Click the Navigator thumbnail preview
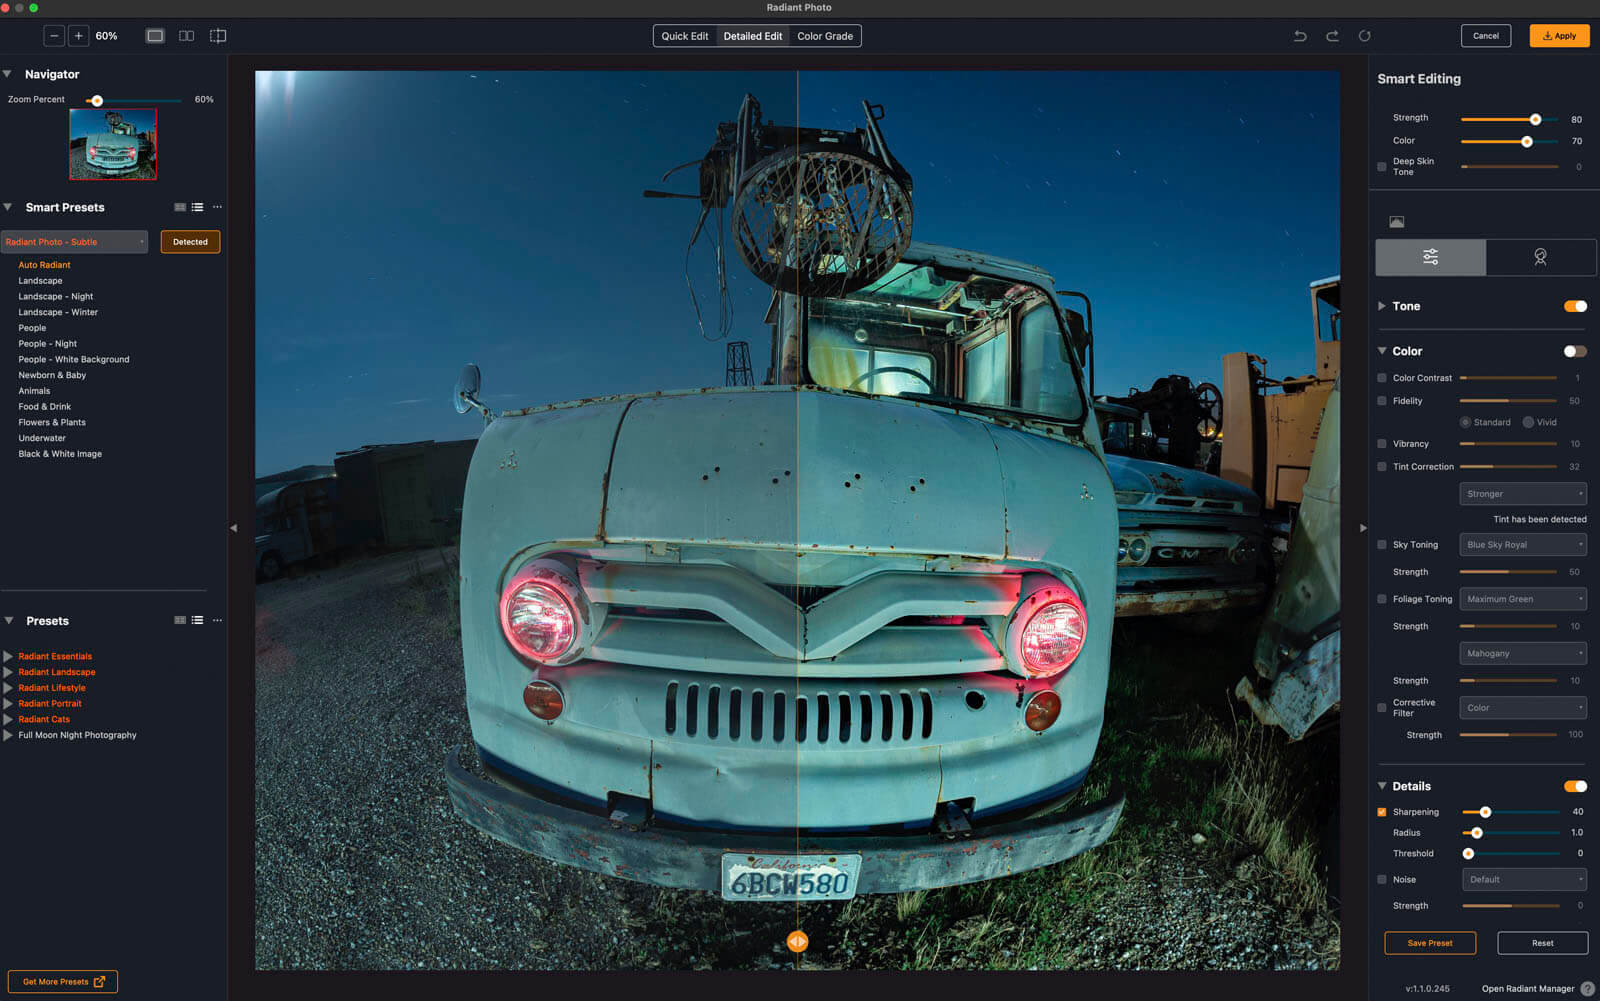1600x1001 pixels. (113, 144)
